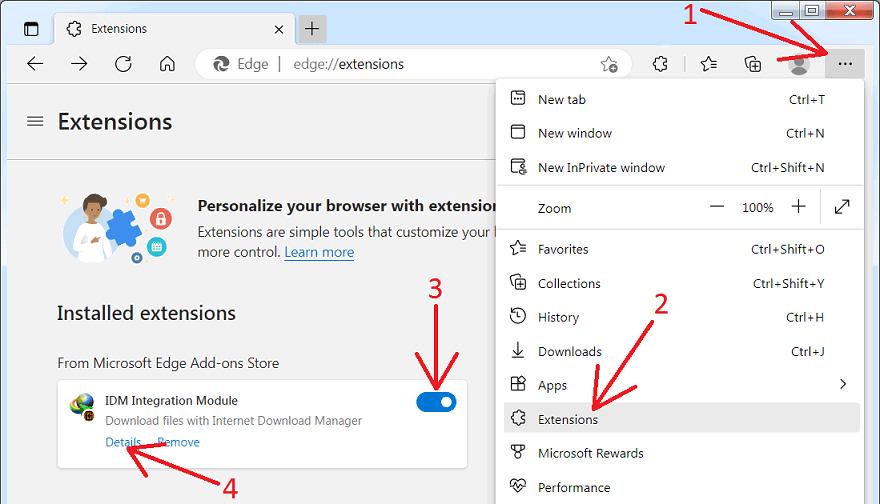Enter full screen mode icon

[842, 207]
